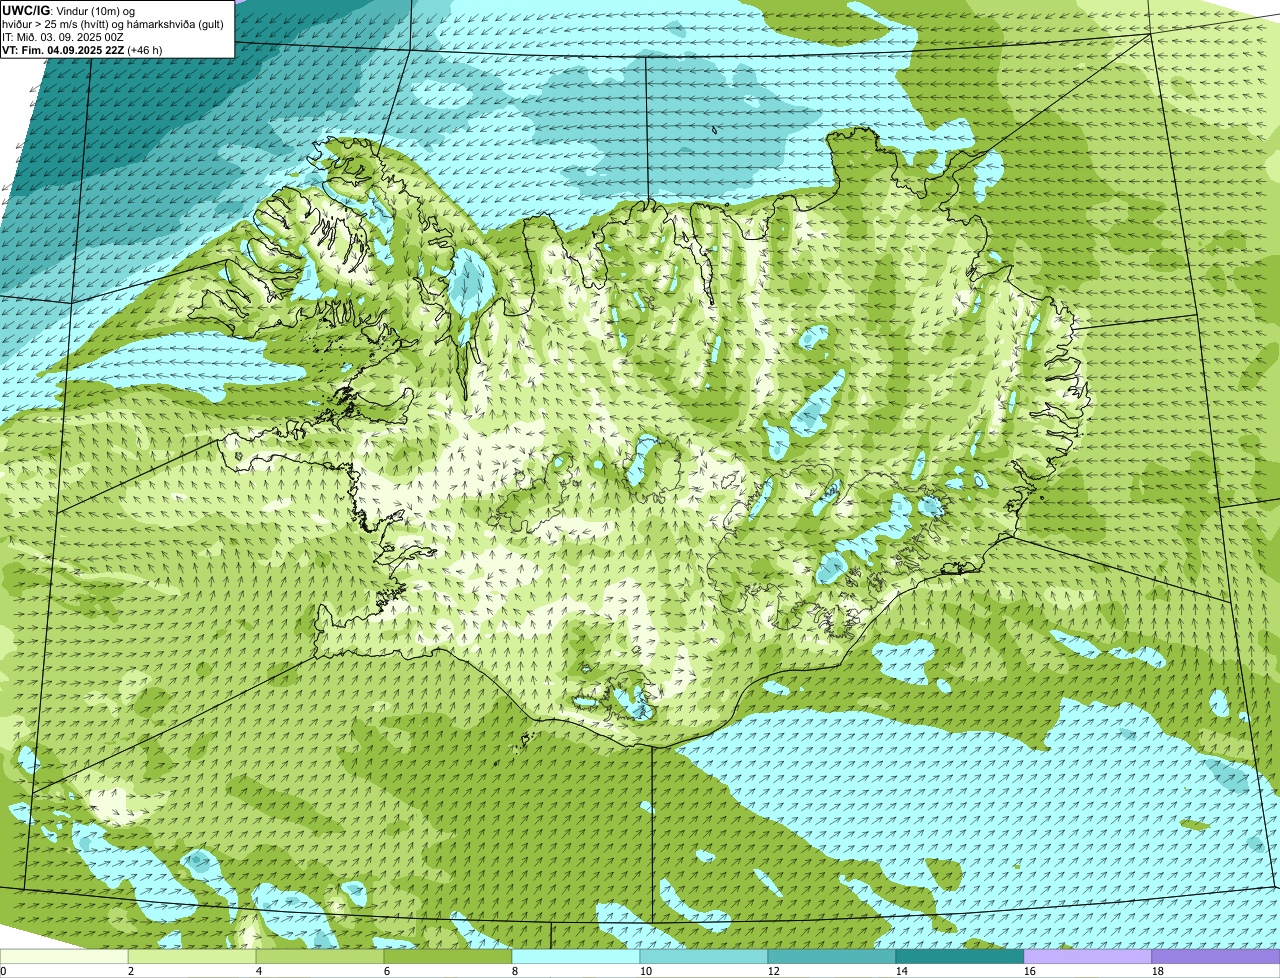This screenshot has height=978, width=1280.
Task: Click the purple above-18 m/s legend swatch
Action: tap(1216, 956)
